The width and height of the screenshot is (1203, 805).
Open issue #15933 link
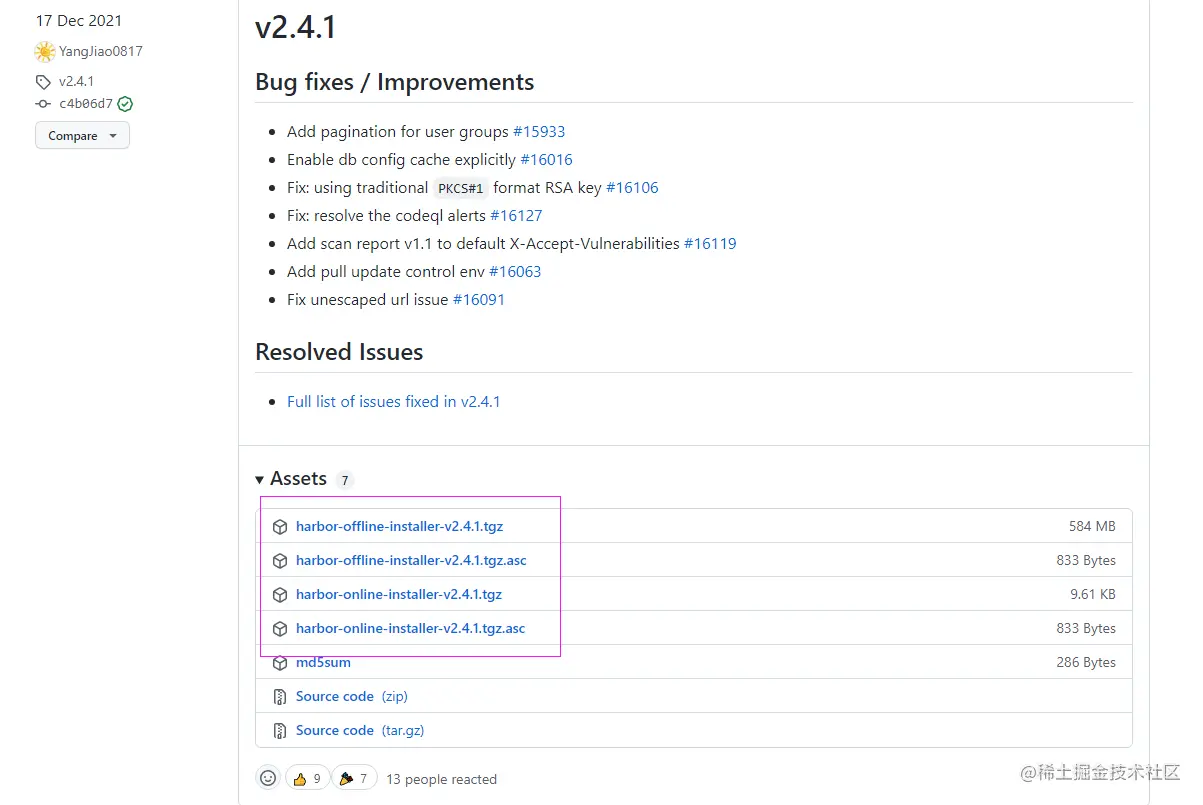[539, 132]
